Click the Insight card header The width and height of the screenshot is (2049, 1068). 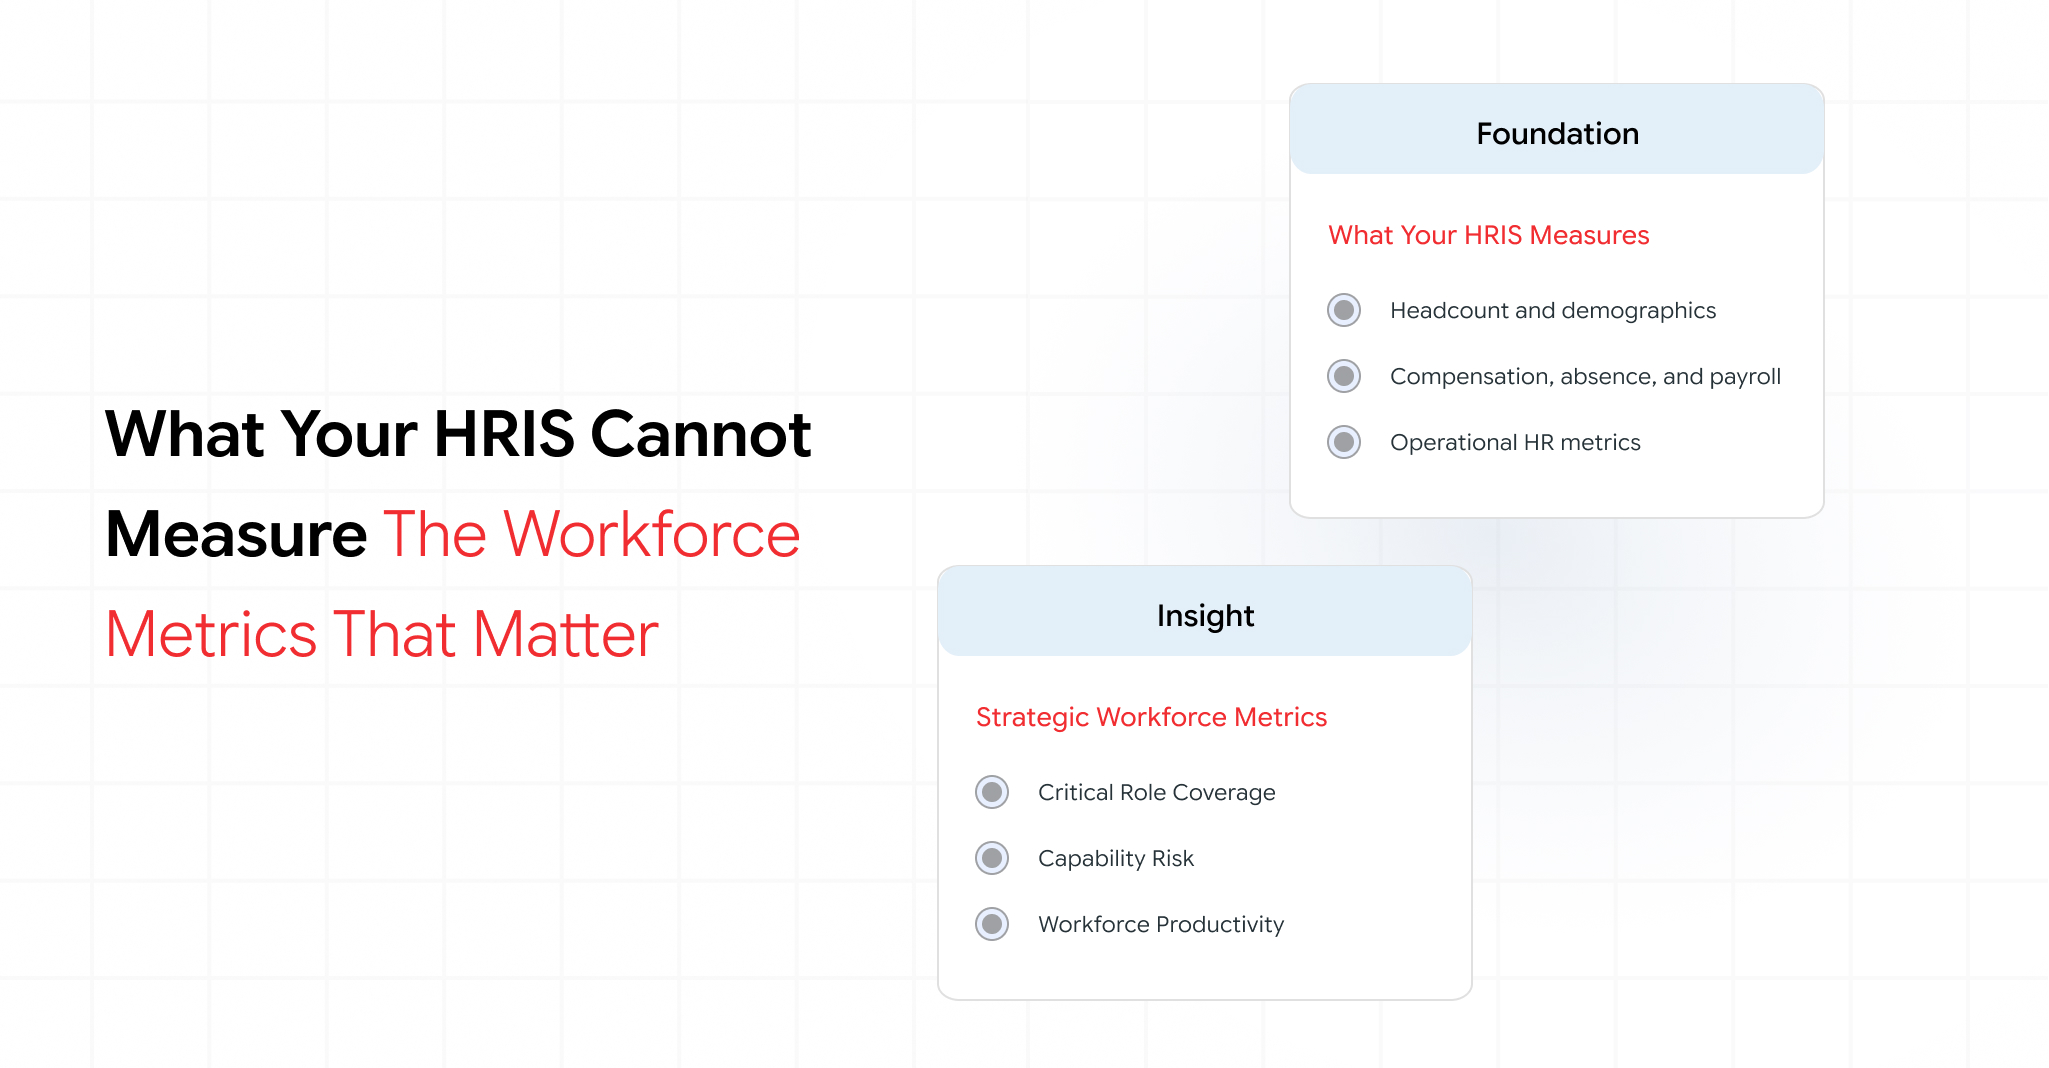(x=1205, y=612)
